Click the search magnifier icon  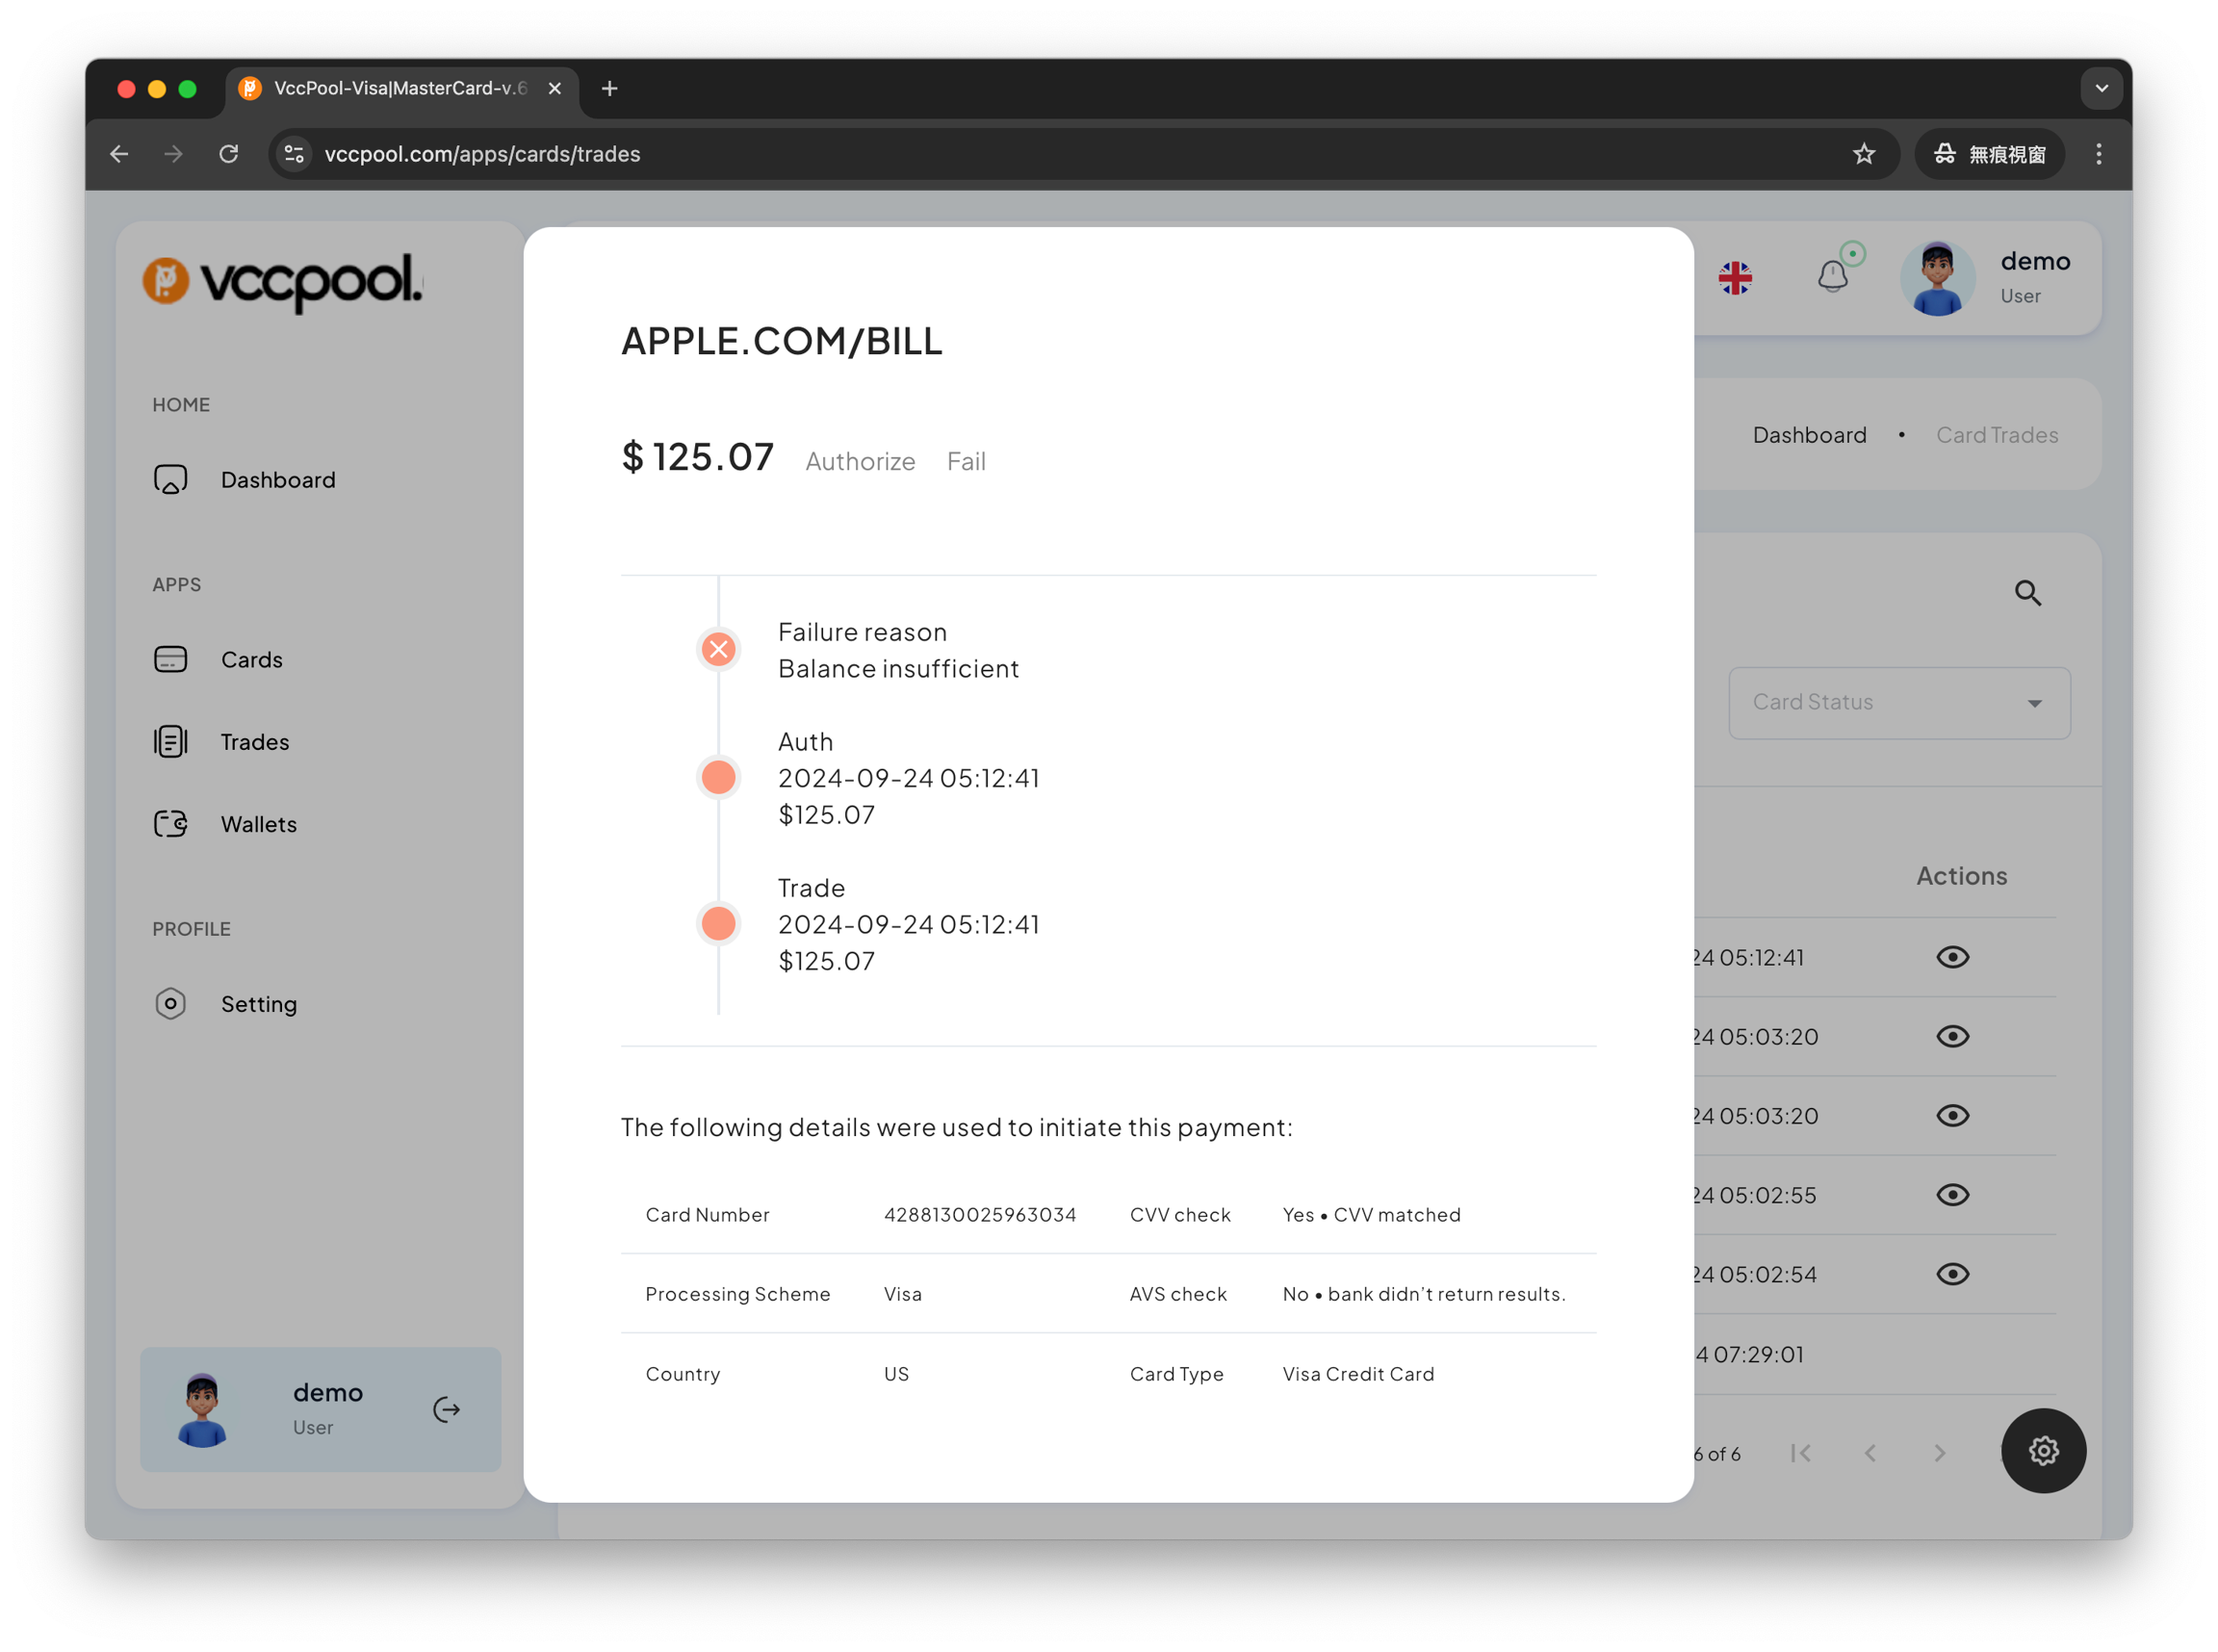click(x=2027, y=593)
